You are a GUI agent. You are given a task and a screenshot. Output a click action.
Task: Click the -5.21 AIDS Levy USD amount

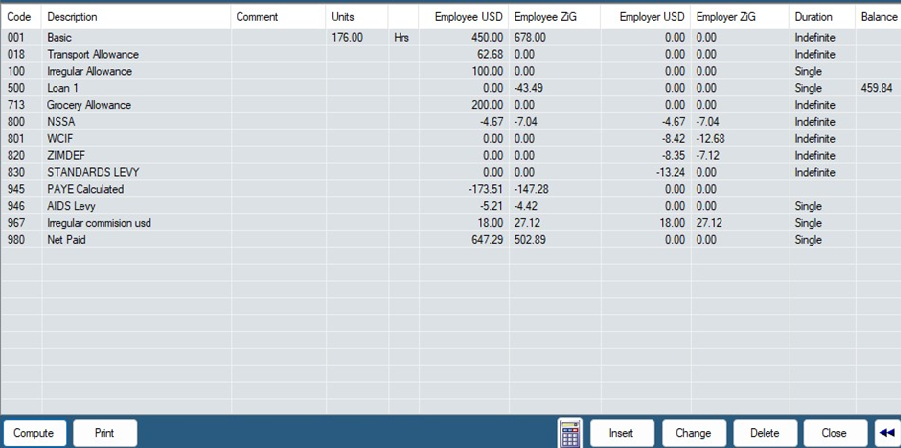pos(490,206)
